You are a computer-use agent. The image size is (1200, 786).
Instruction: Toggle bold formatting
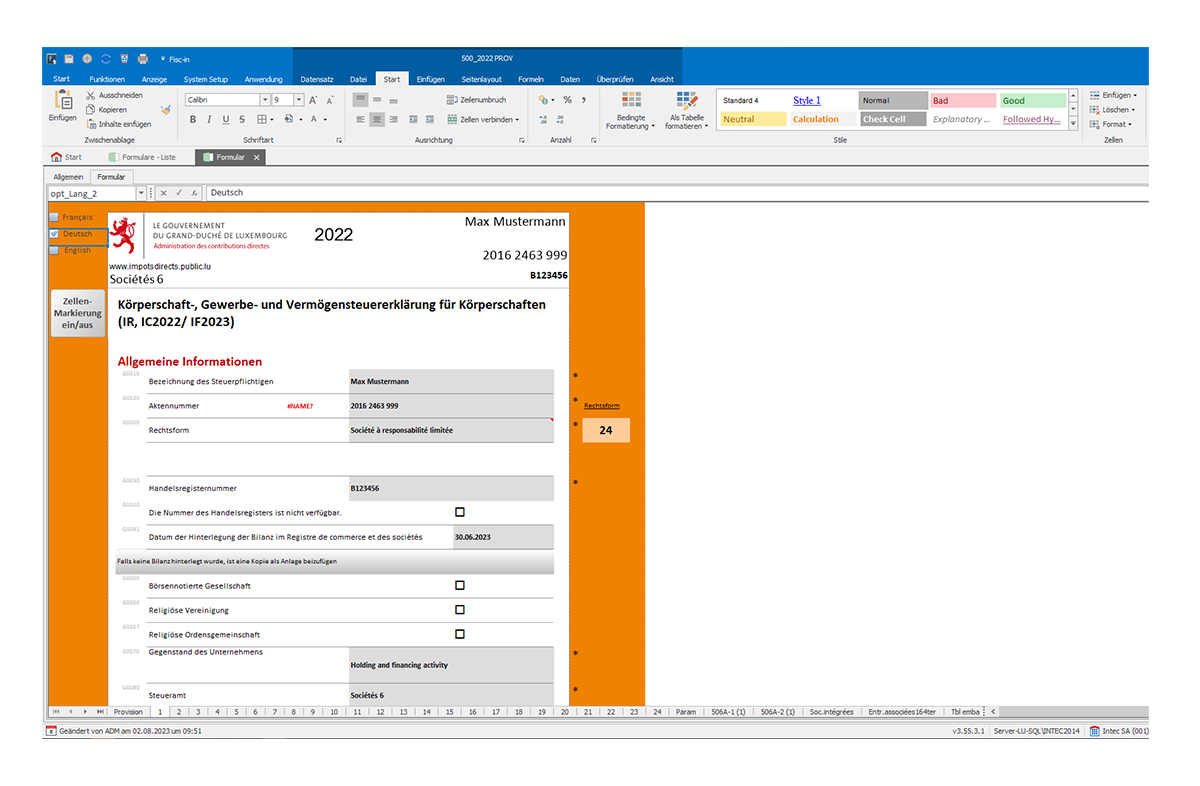pyautogui.click(x=193, y=119)
